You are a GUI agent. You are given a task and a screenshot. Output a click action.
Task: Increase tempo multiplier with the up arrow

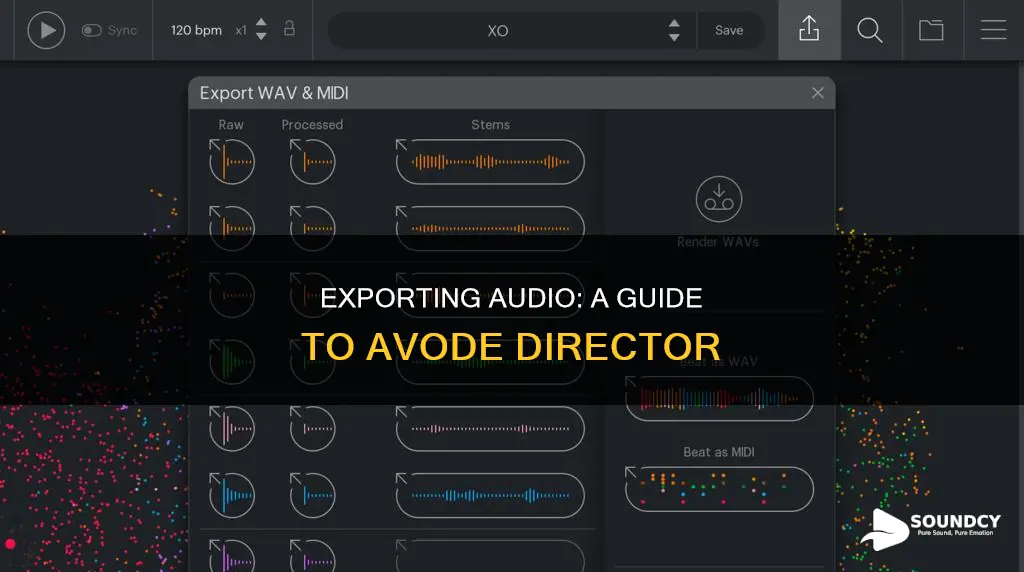[x=261, y=23]
